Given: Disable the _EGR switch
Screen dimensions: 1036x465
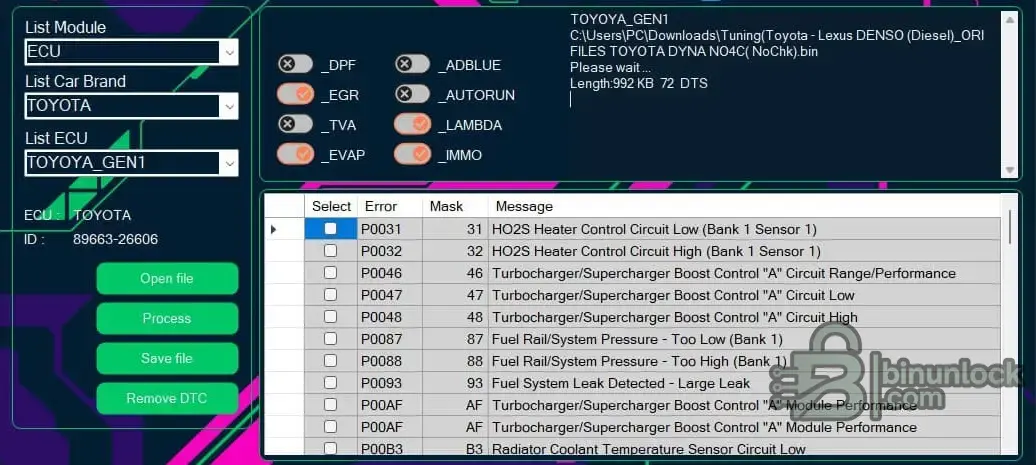Looking at the screenshot, I should (x=295, y=95).
